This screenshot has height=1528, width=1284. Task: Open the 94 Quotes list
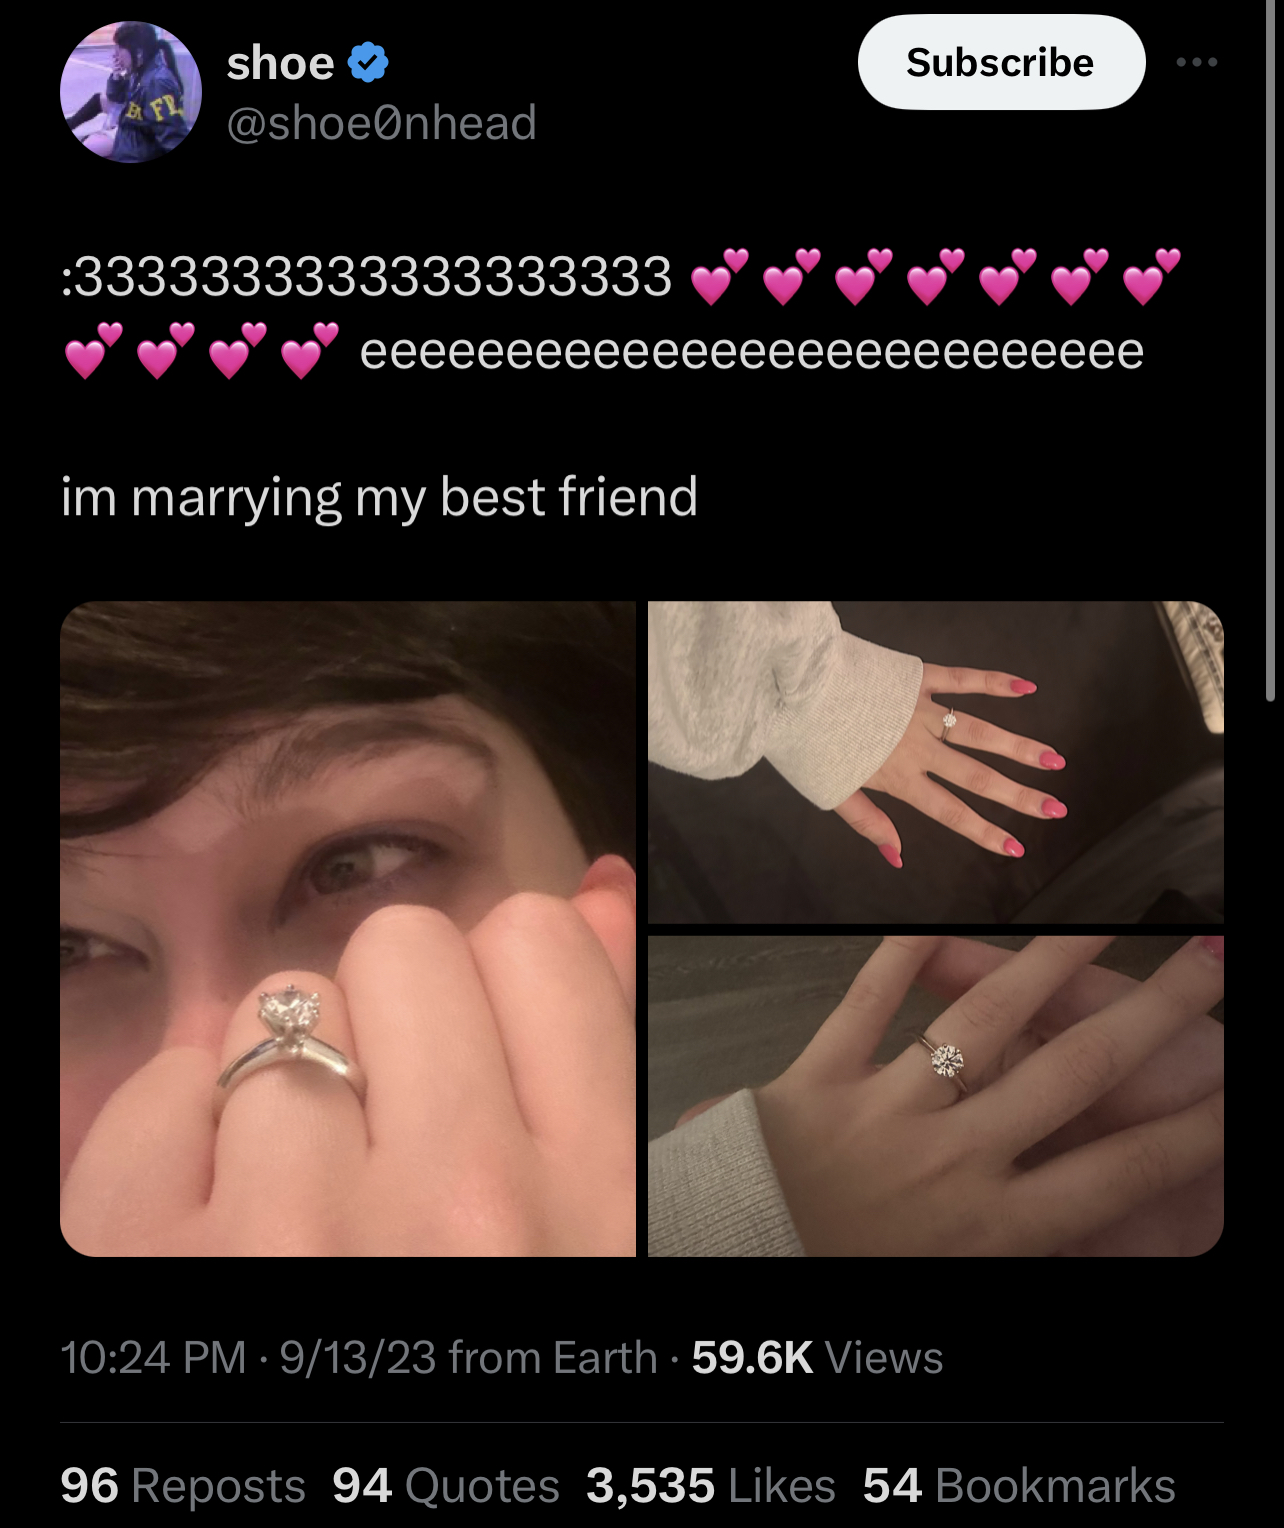(x=446, y=1485)
